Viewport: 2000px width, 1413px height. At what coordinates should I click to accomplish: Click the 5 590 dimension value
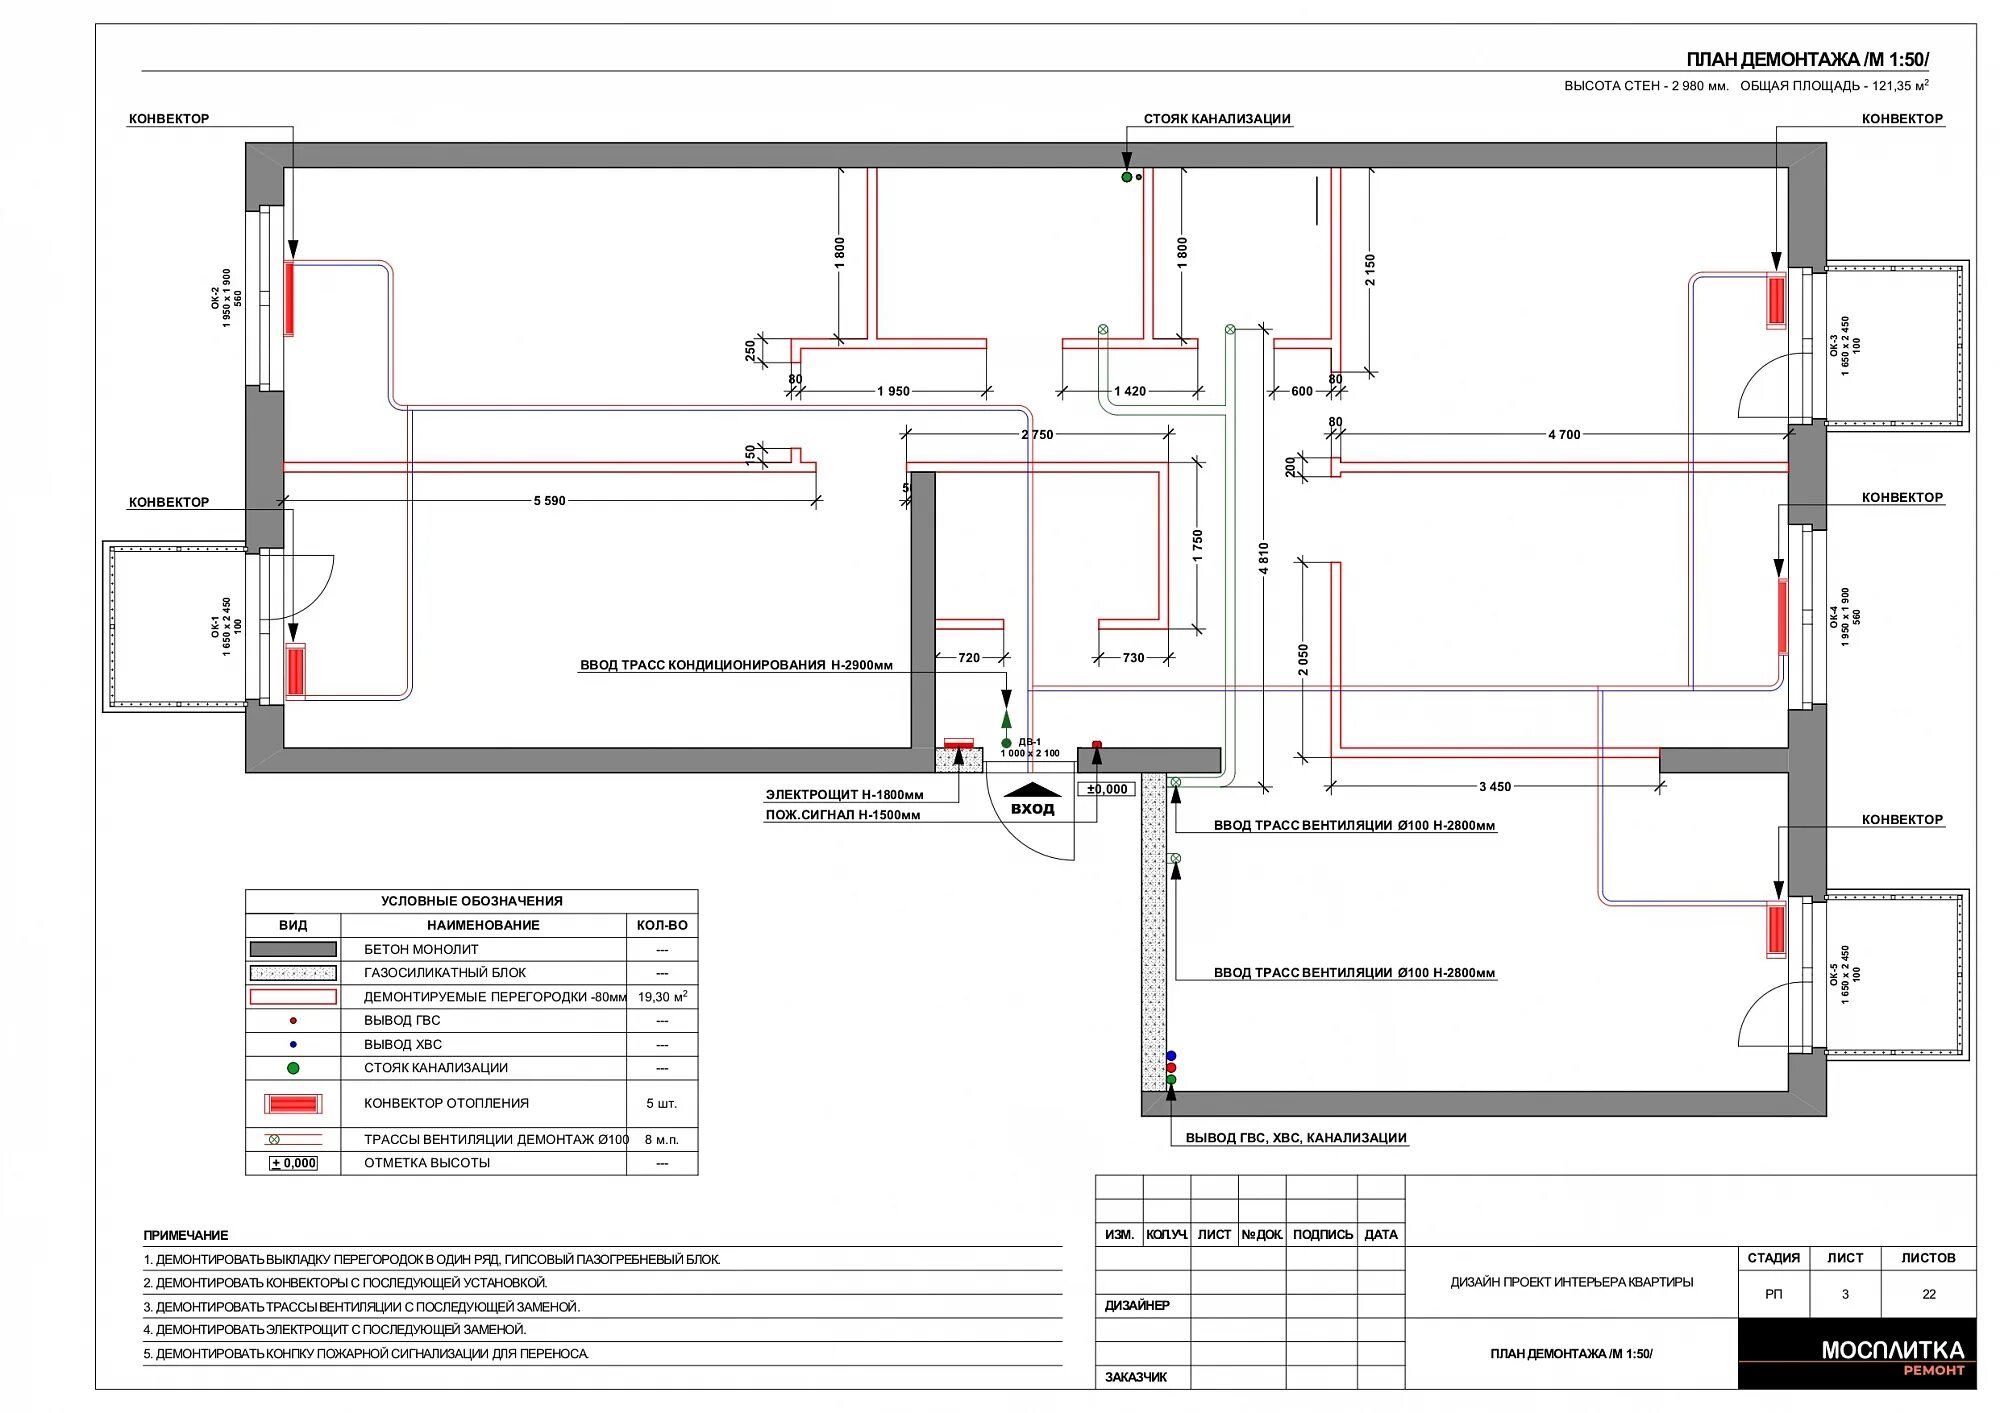pyautogui.click(x=549, y=501)
